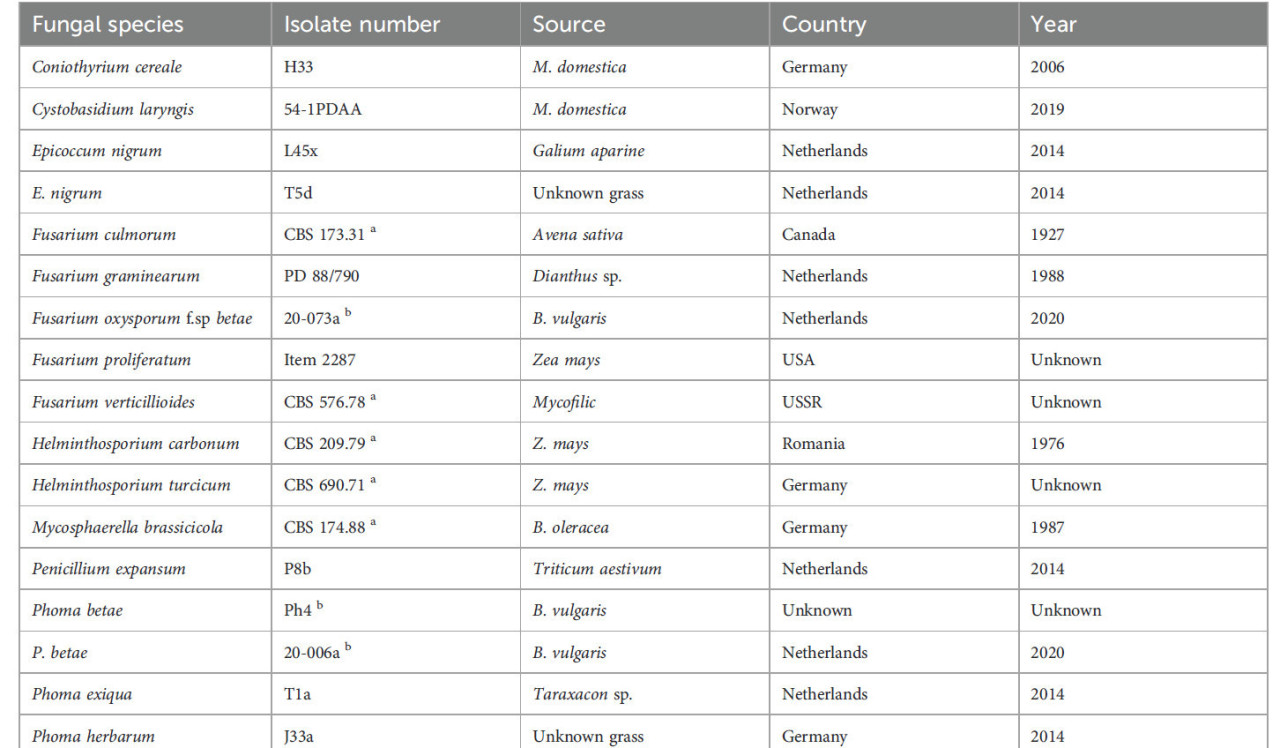Viewport: 1280px width, 748px height.
Task: Click the year 1927 cell
Action: click(x=1047, y=234)
